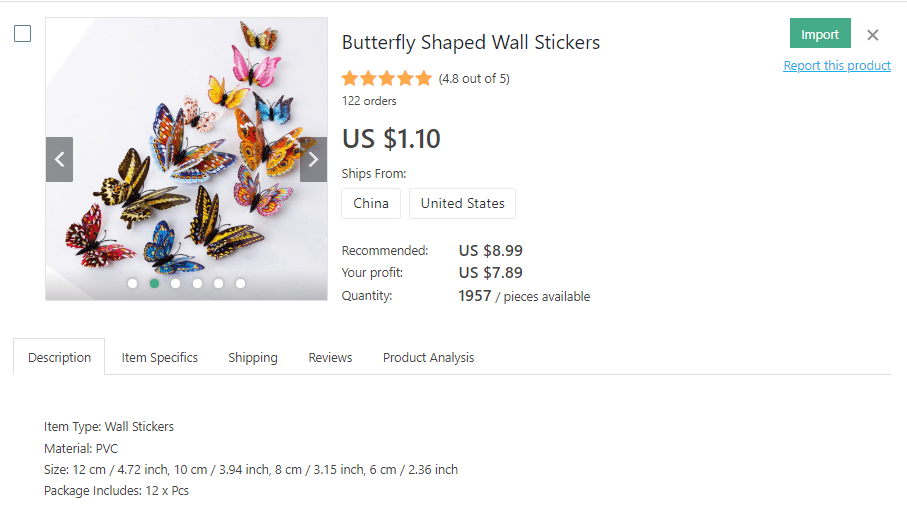
Task: Show the previous product image
Action: 59,159
